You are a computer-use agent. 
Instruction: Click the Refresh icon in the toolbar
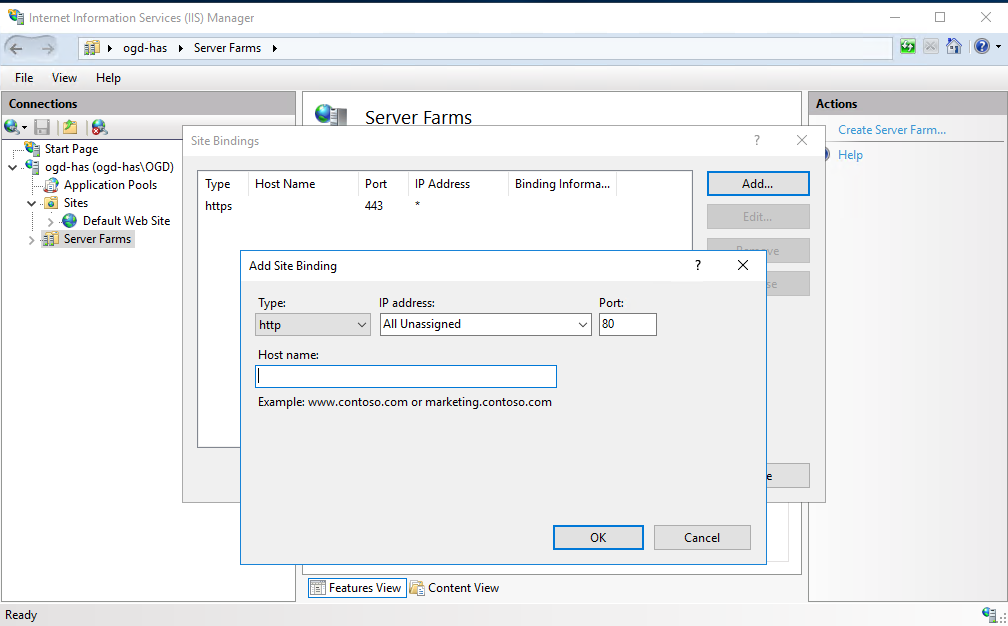tap(907, 46)
